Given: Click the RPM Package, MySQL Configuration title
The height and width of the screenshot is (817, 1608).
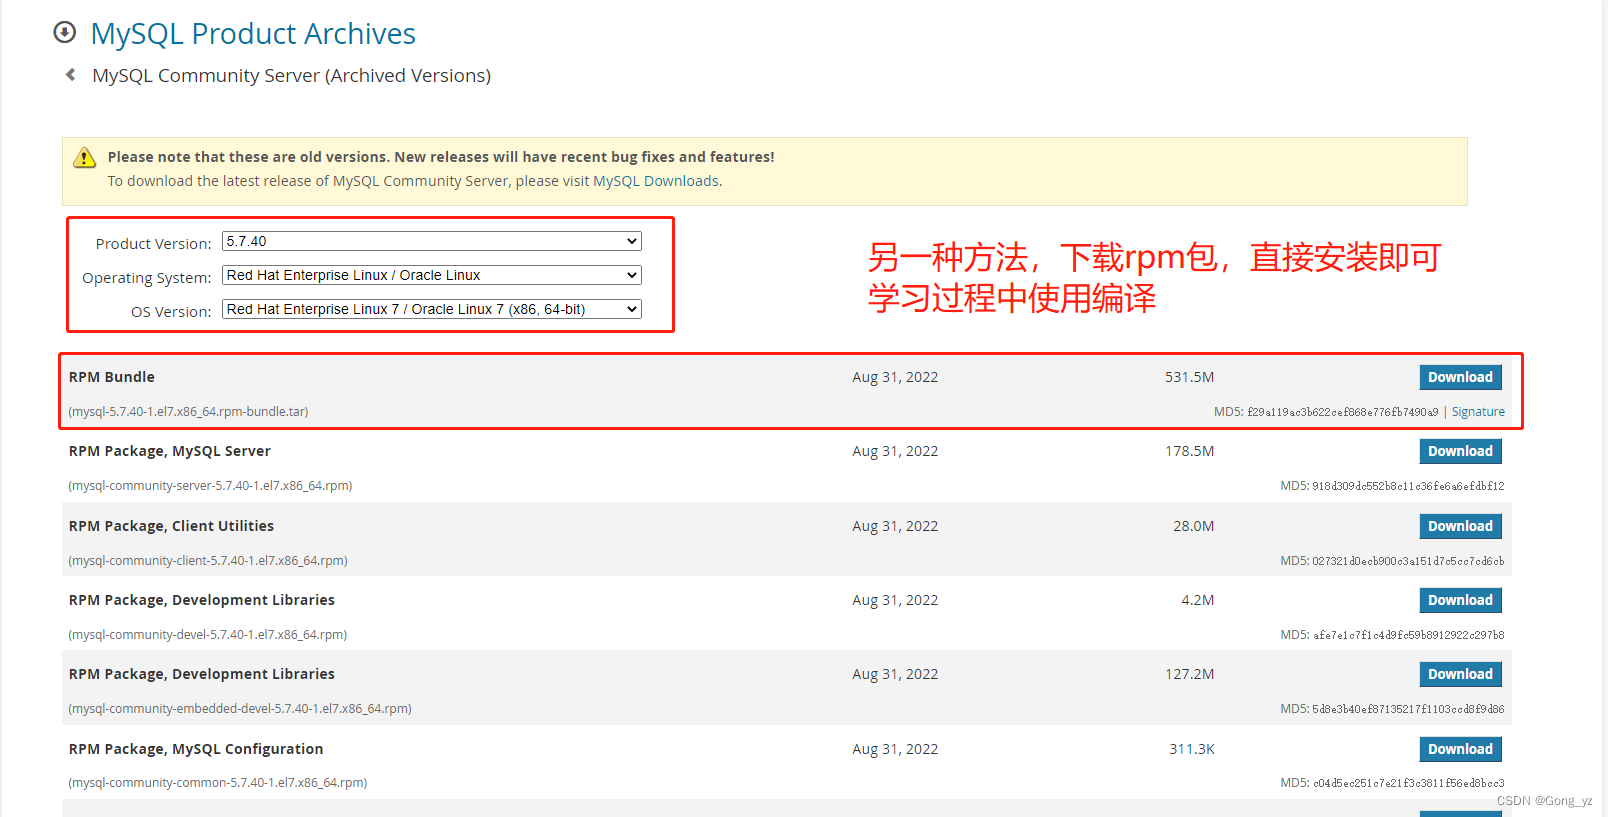Looking at the screenshot, I should coord(196,749).
